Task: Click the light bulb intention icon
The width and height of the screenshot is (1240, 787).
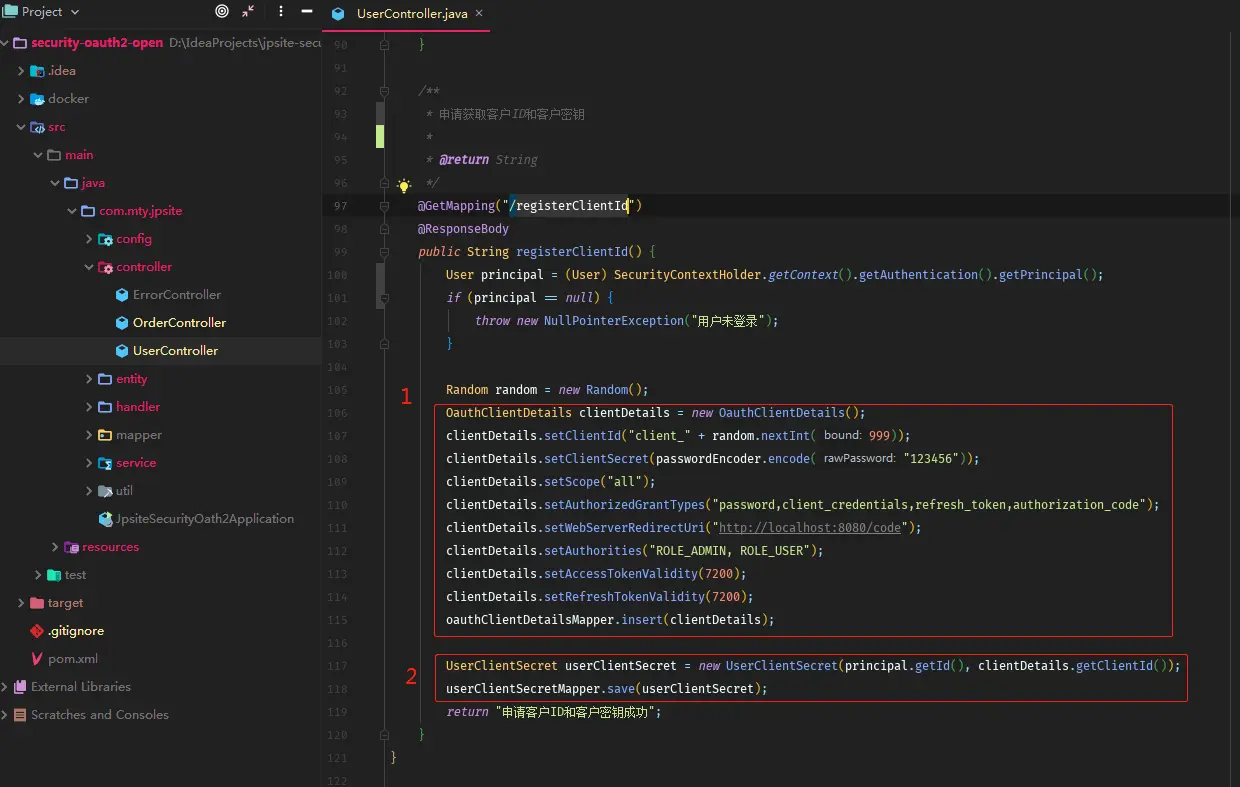Action: pos(404,185)
